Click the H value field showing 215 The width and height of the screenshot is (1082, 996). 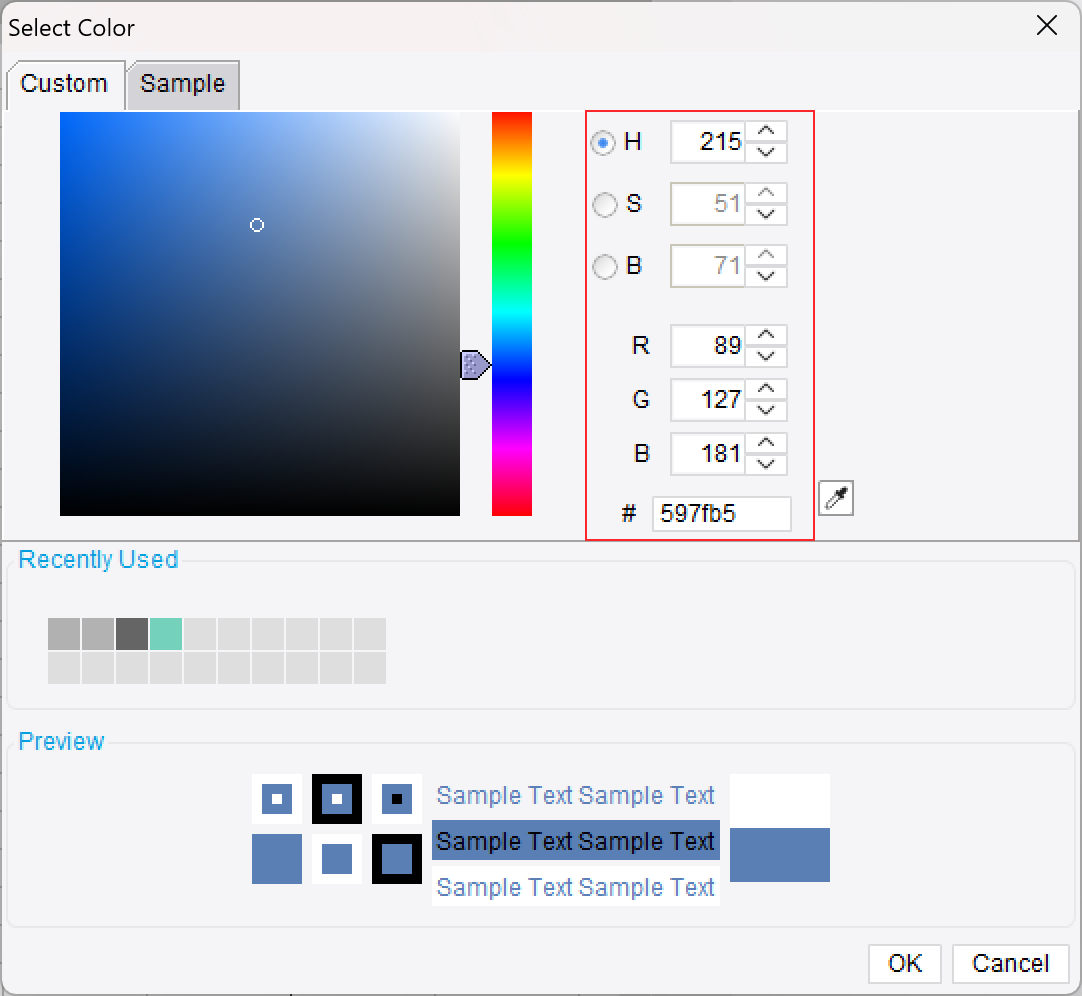click(708, 142)
